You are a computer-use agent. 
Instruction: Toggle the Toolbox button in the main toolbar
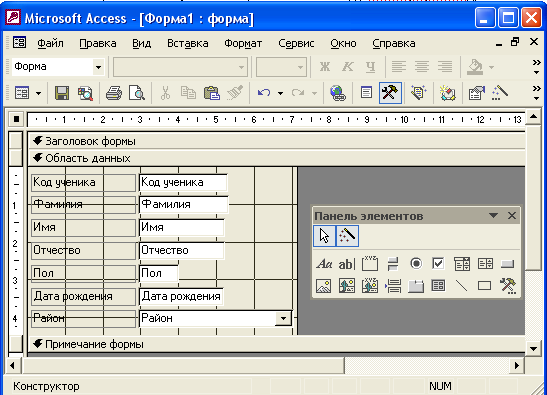[x=390, y=93]
